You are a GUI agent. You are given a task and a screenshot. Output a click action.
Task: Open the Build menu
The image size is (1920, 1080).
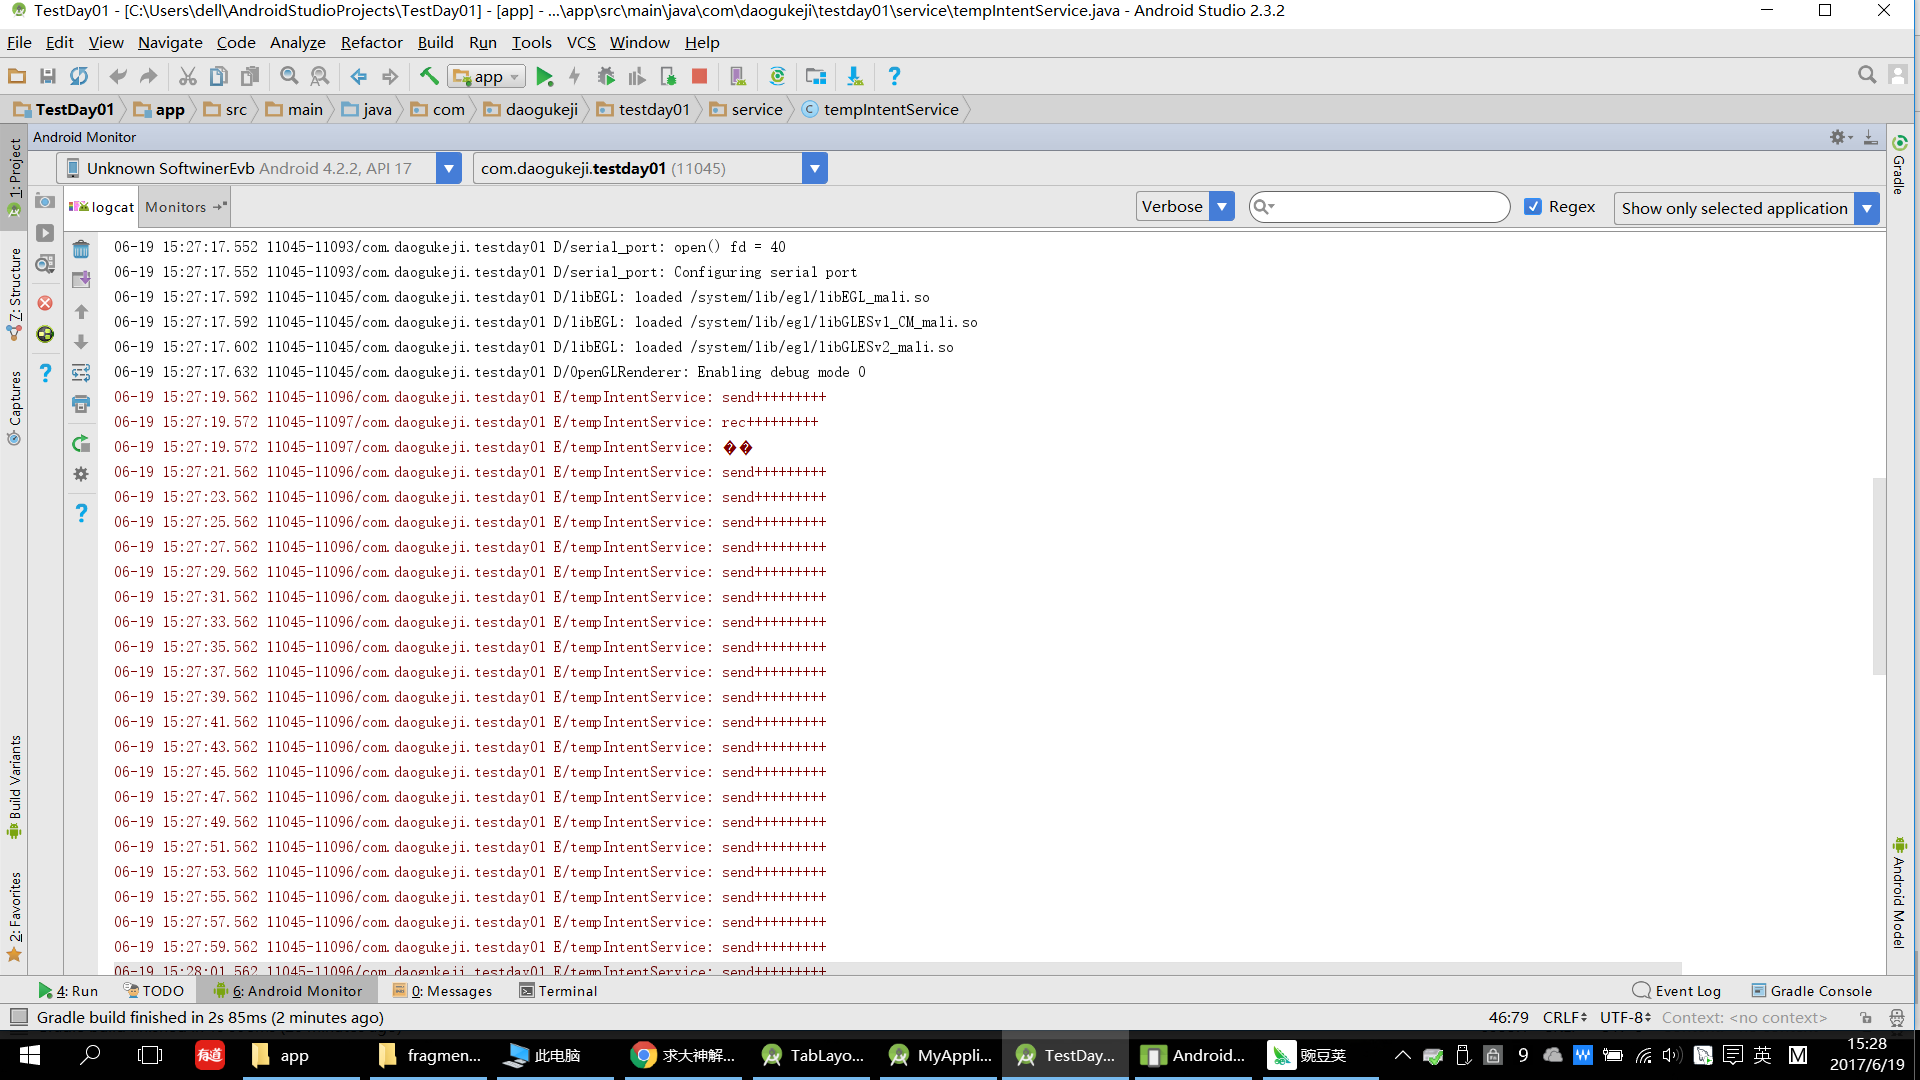pyautogui.click(x=435, y=42)
